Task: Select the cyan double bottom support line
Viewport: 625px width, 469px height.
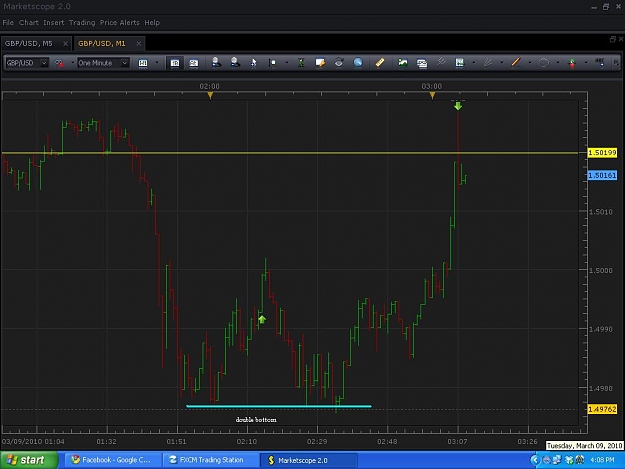Action: pos(279,406)
